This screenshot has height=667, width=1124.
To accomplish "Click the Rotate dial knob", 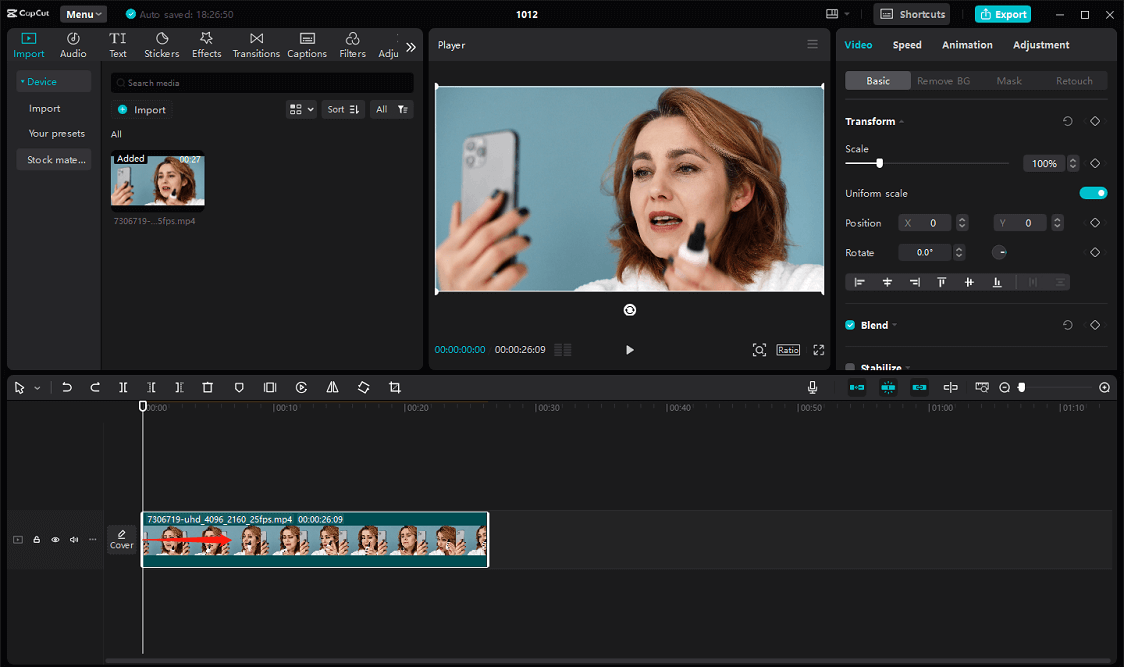I will click(x=999, y=252).
